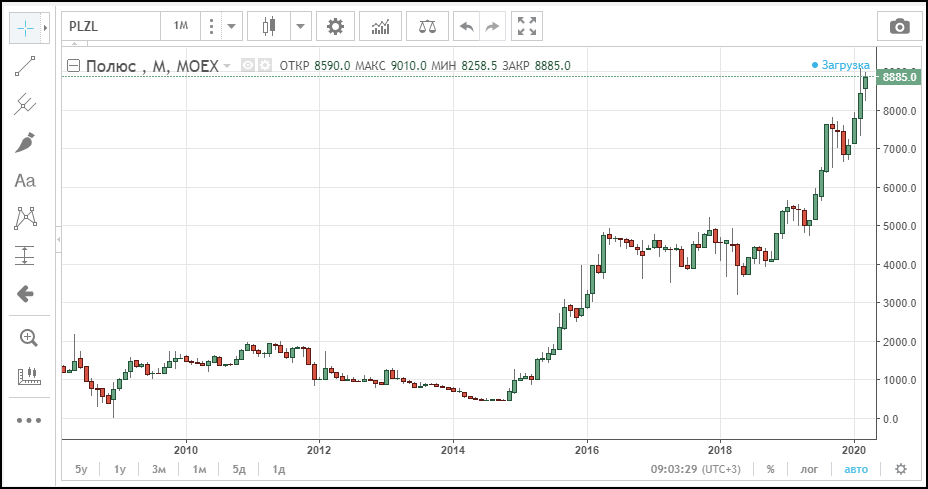Toggle percent scale mode

click(x=770, y=469)
